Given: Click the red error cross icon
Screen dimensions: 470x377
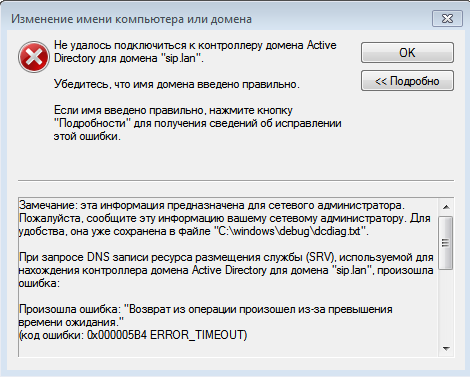Looking at the screenshot, I should pyautogui.click(x=34, y=57).
